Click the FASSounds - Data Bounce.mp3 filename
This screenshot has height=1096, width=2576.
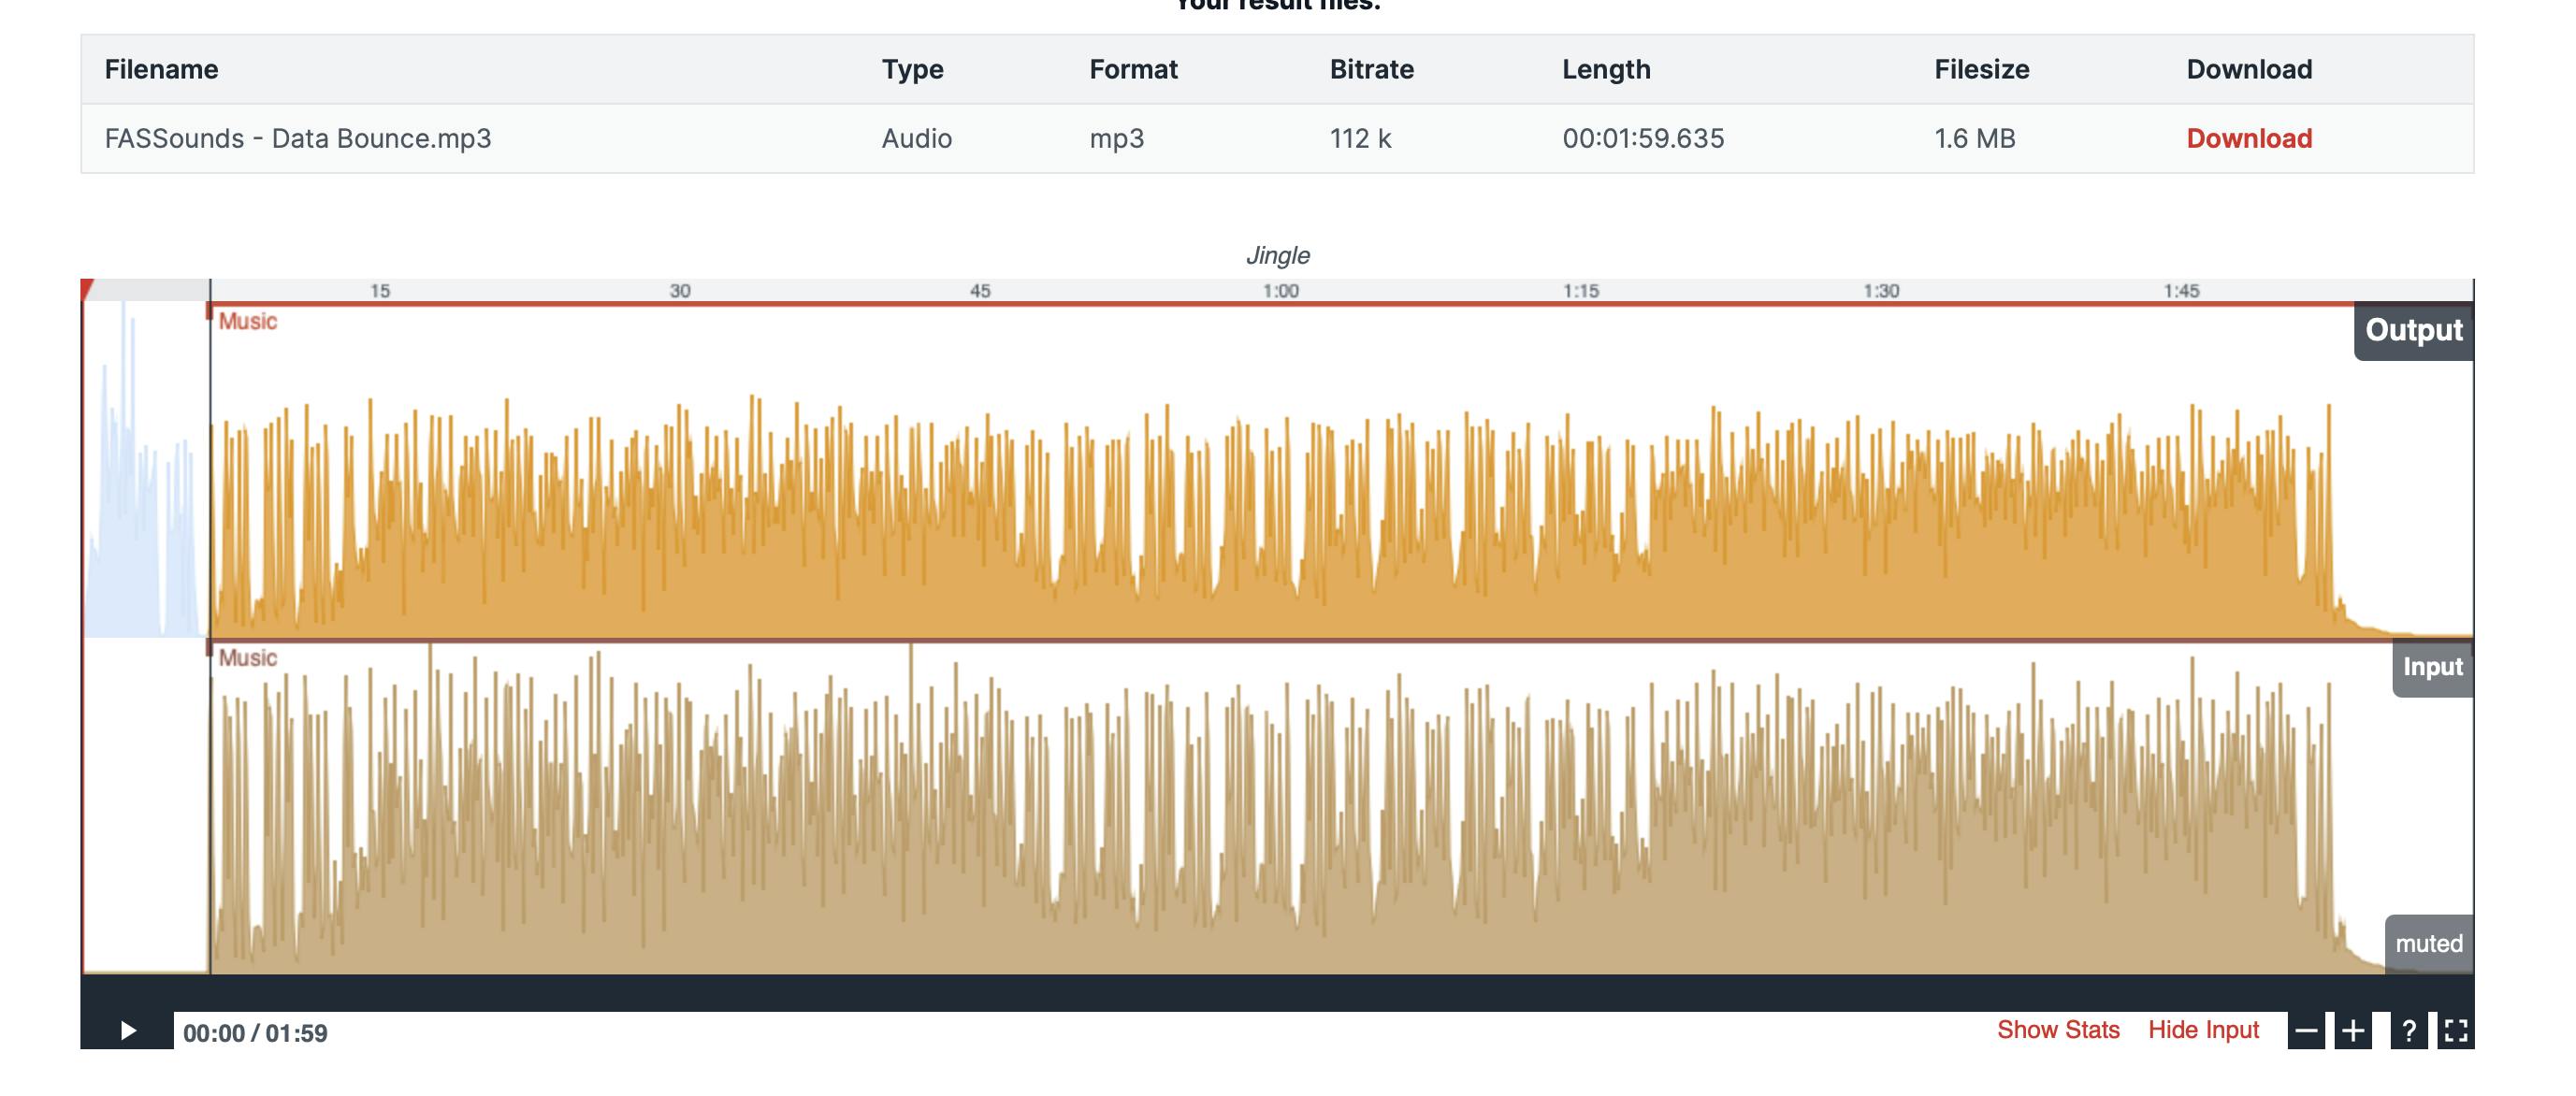click(298, 138)
